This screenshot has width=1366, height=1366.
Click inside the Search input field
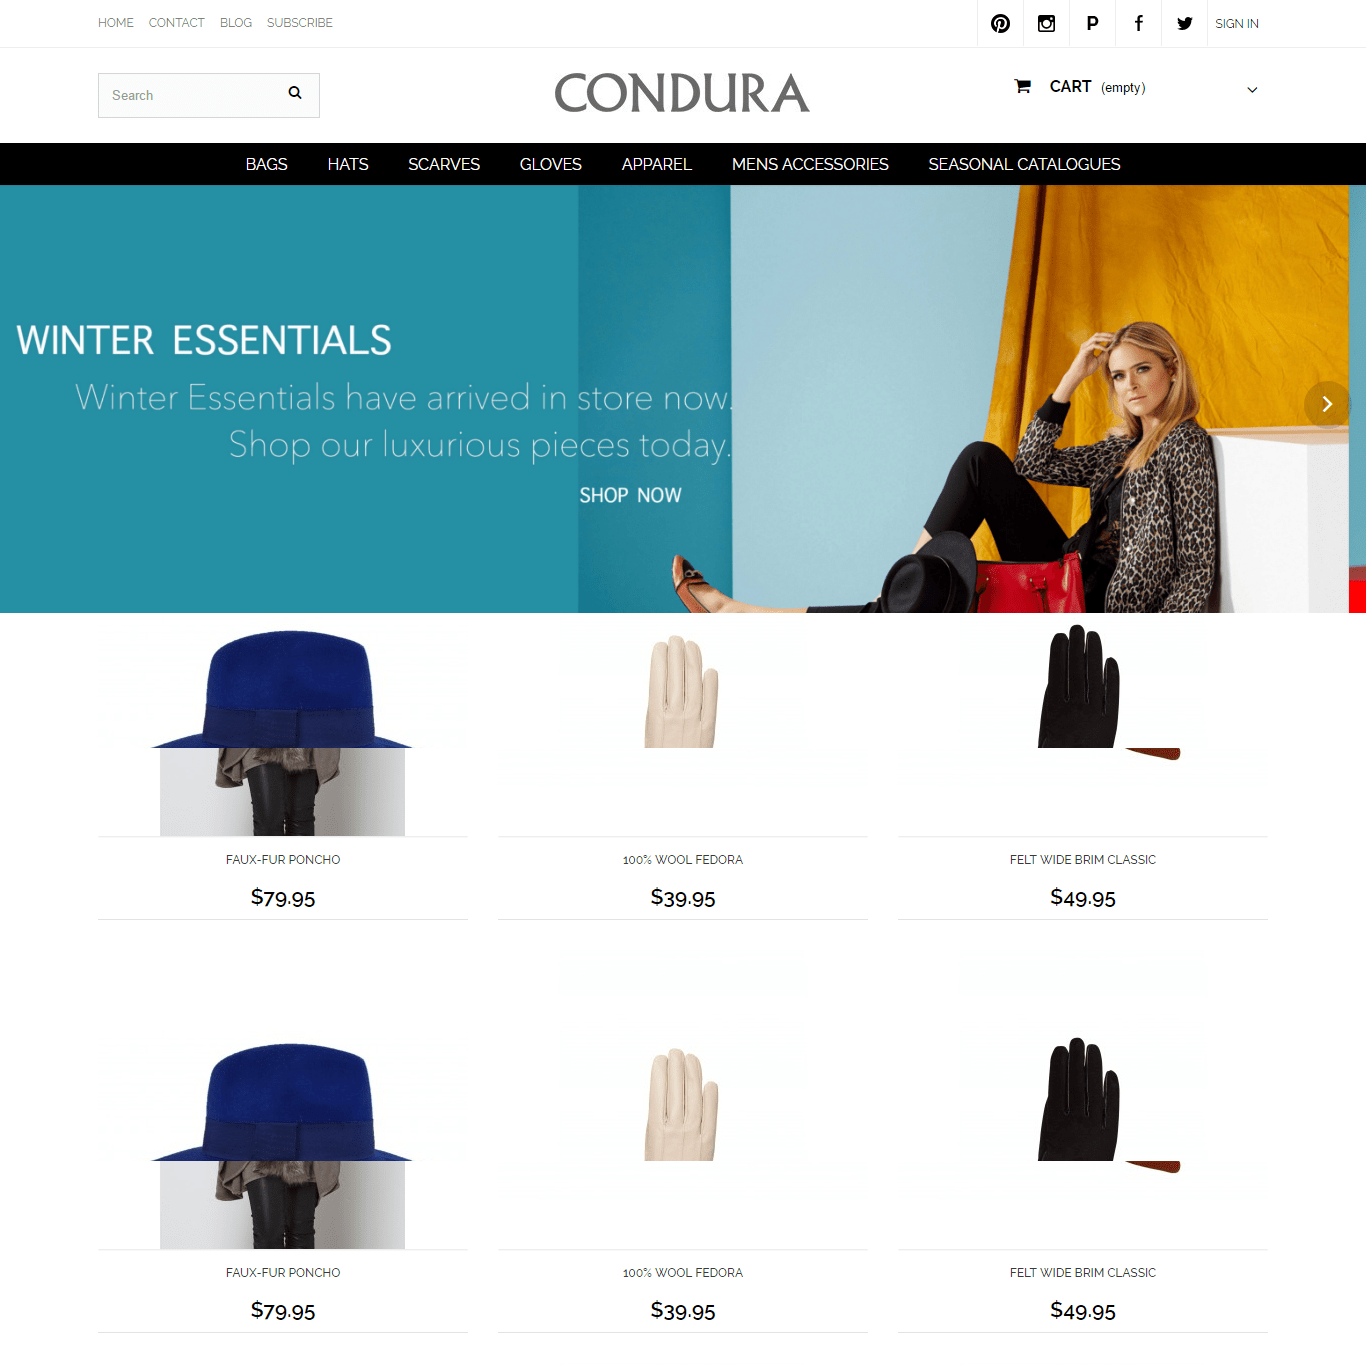[x=190, y=95]
